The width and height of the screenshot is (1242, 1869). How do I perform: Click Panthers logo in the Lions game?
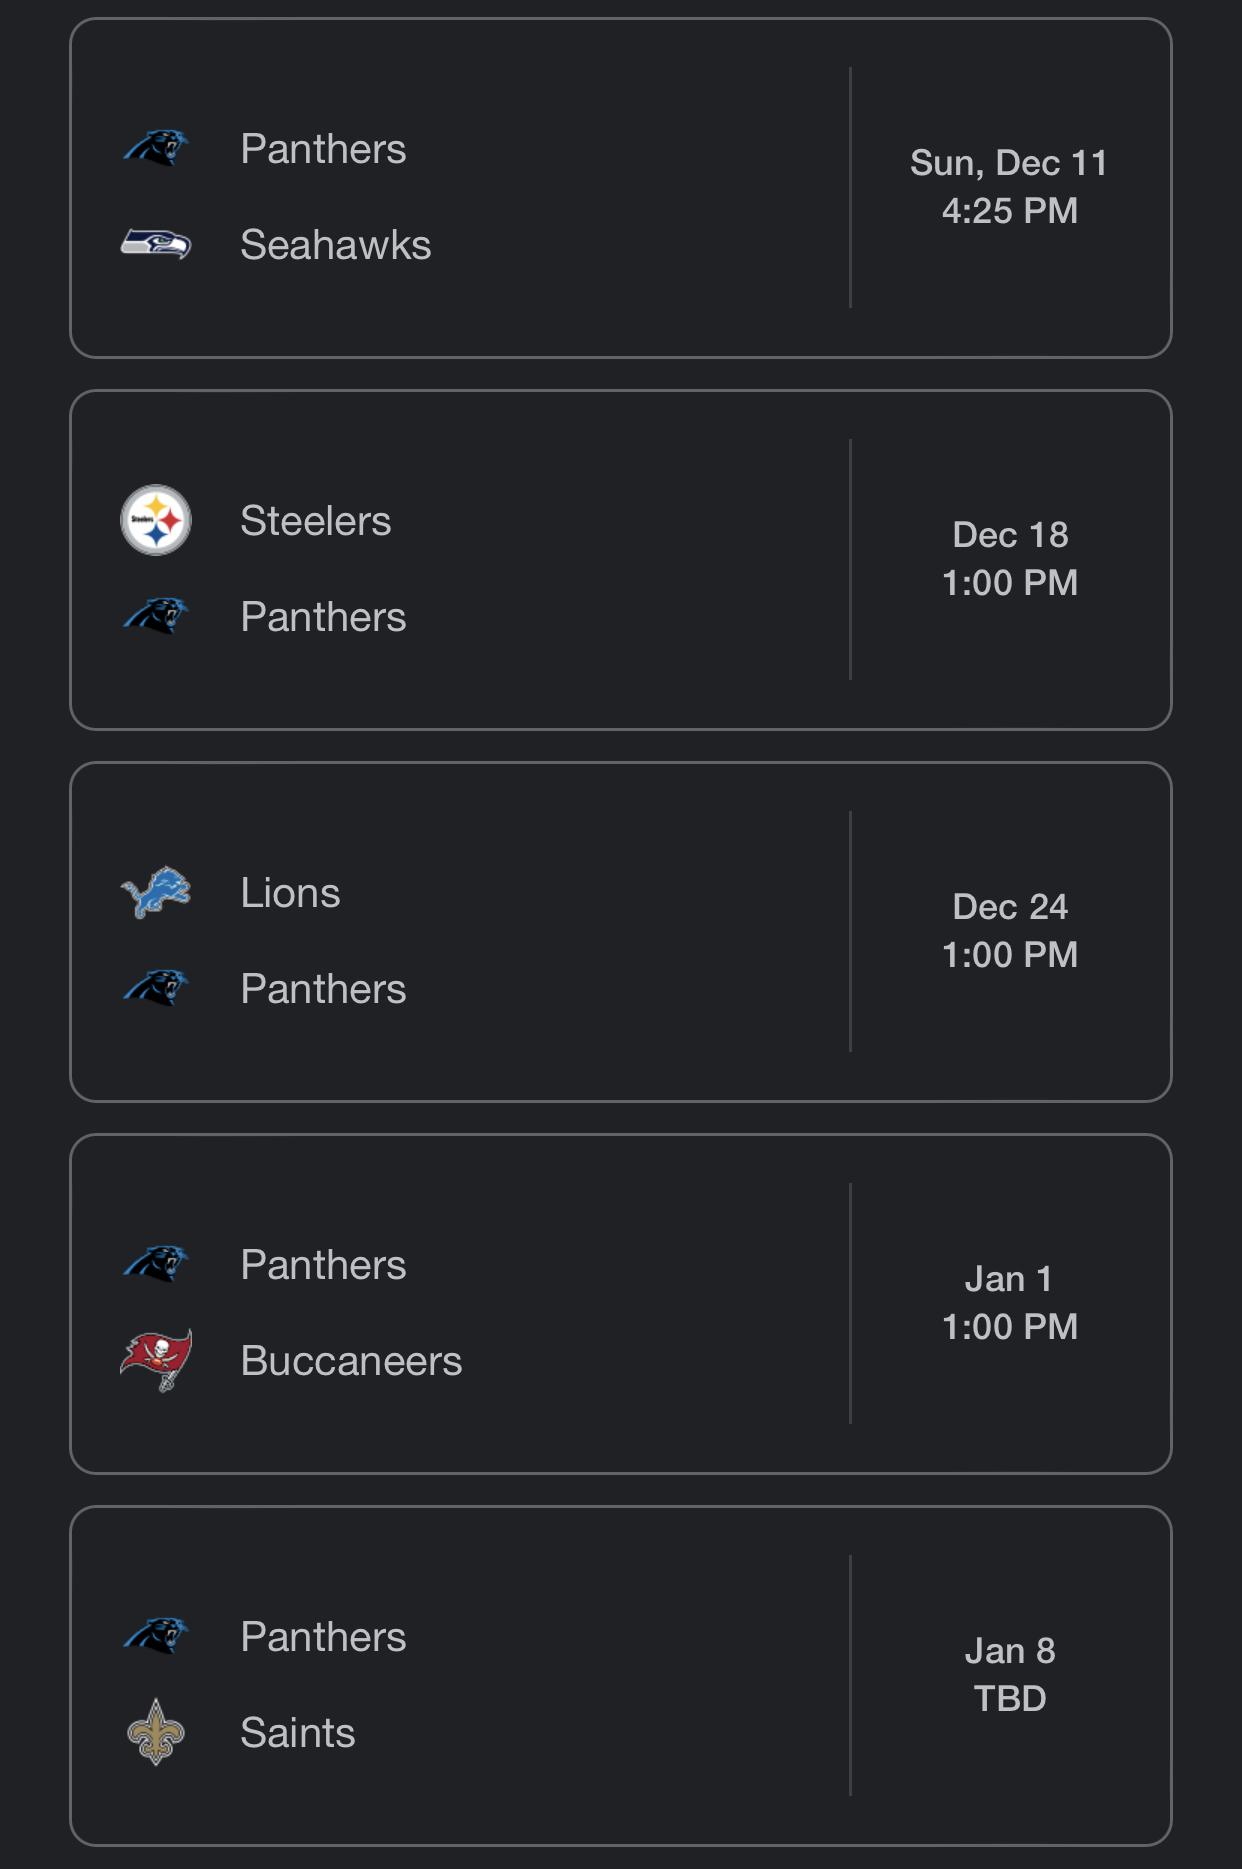pos(156,988)
